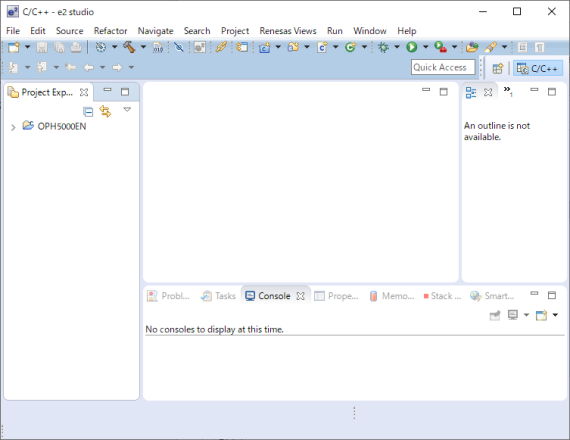Image resolution: width=570 pixels, height=440 pixels.
Task: Close the Project Explorer tab
Action: click(84, 92)
